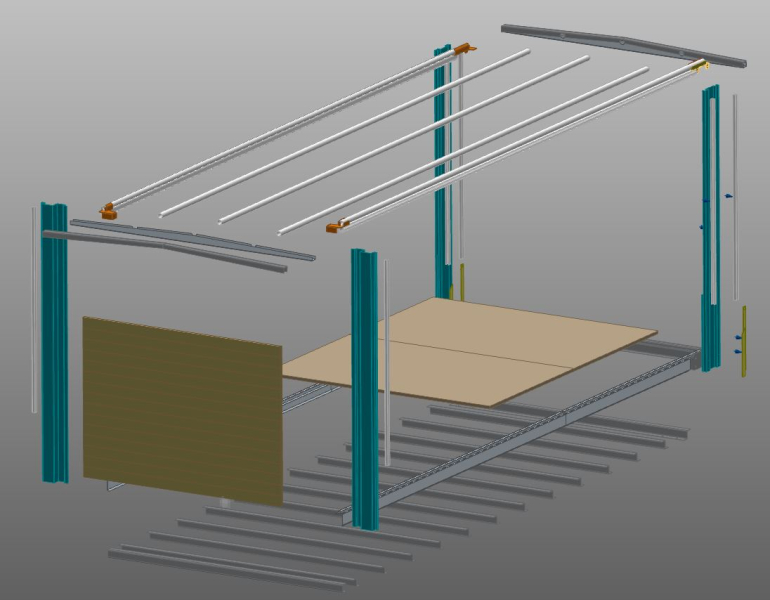Select the white rod beside front center post
Screen dimensions: 770x600
click(x=385, y=360)
